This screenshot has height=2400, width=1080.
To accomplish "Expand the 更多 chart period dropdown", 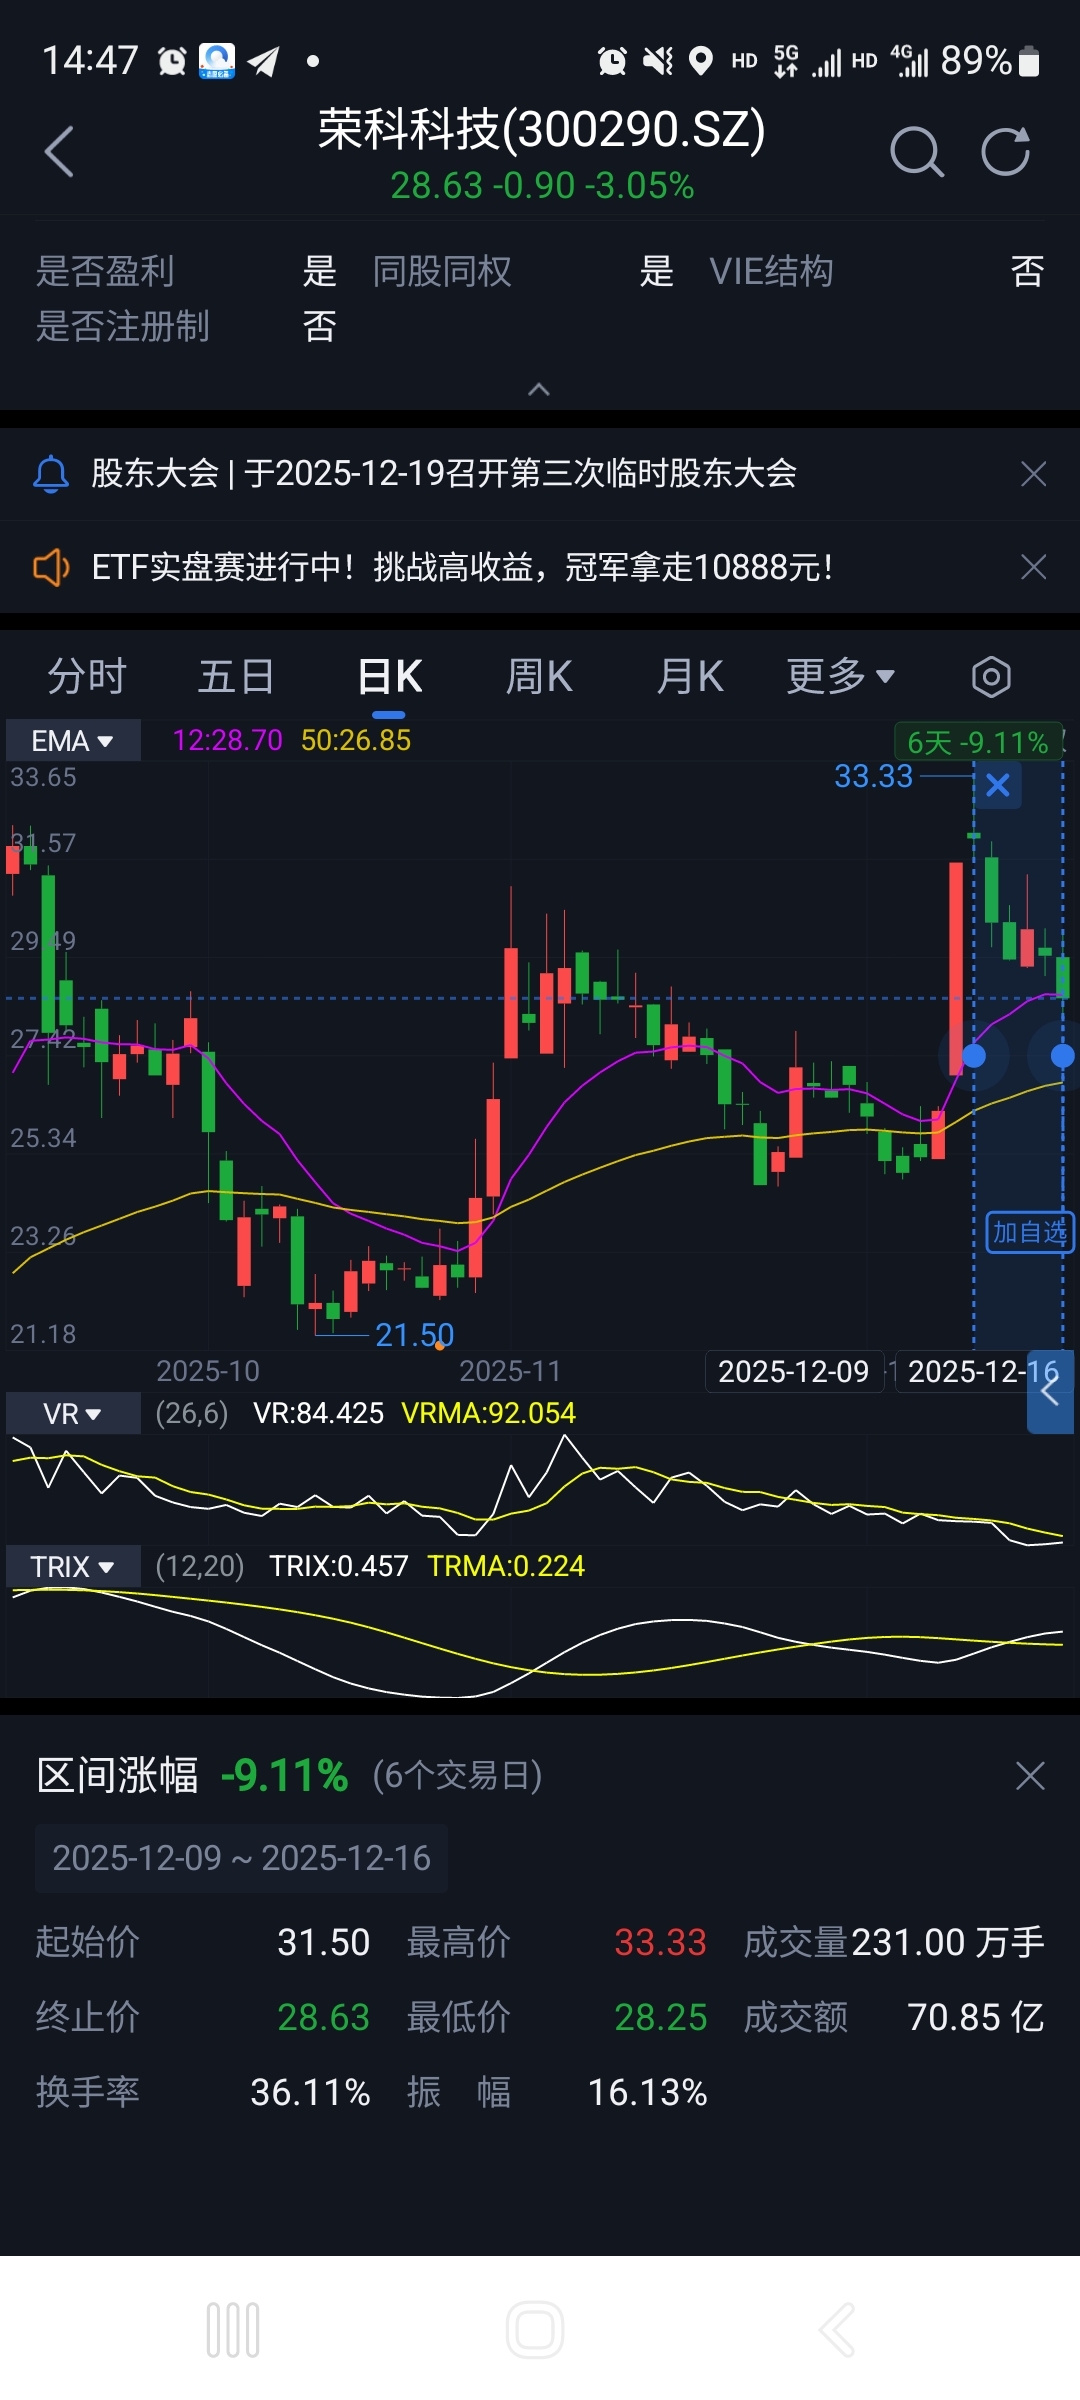I will click(840, 676).
